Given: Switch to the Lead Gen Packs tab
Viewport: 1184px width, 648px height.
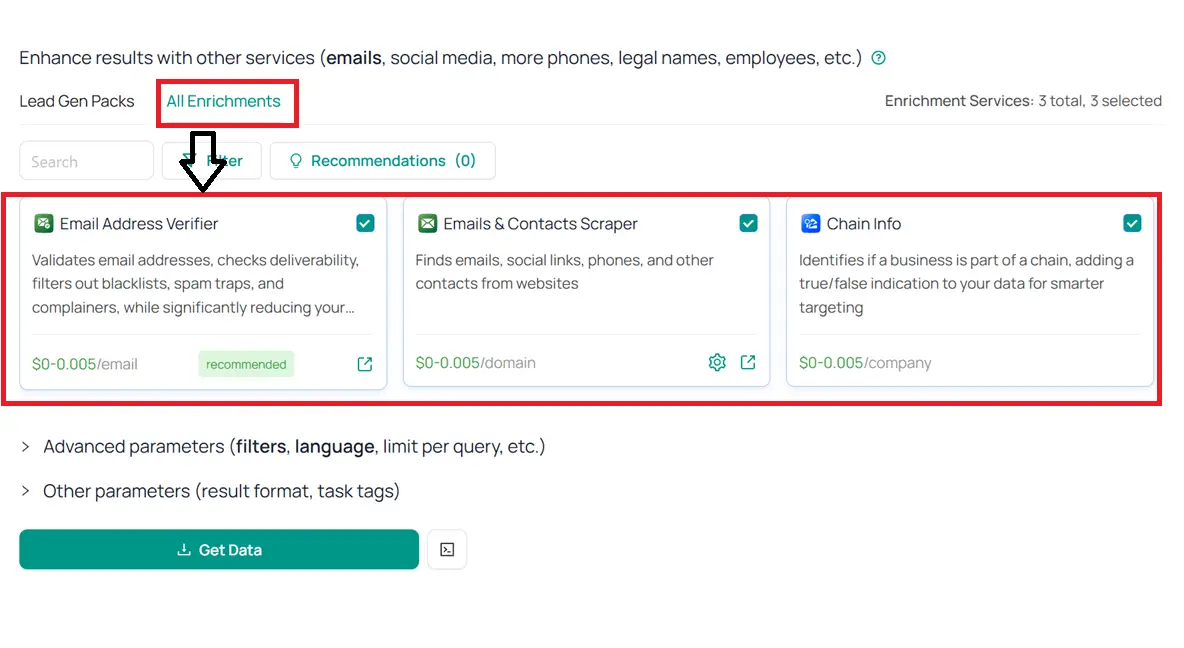Looking at the screenshot, I should point(77,101).
